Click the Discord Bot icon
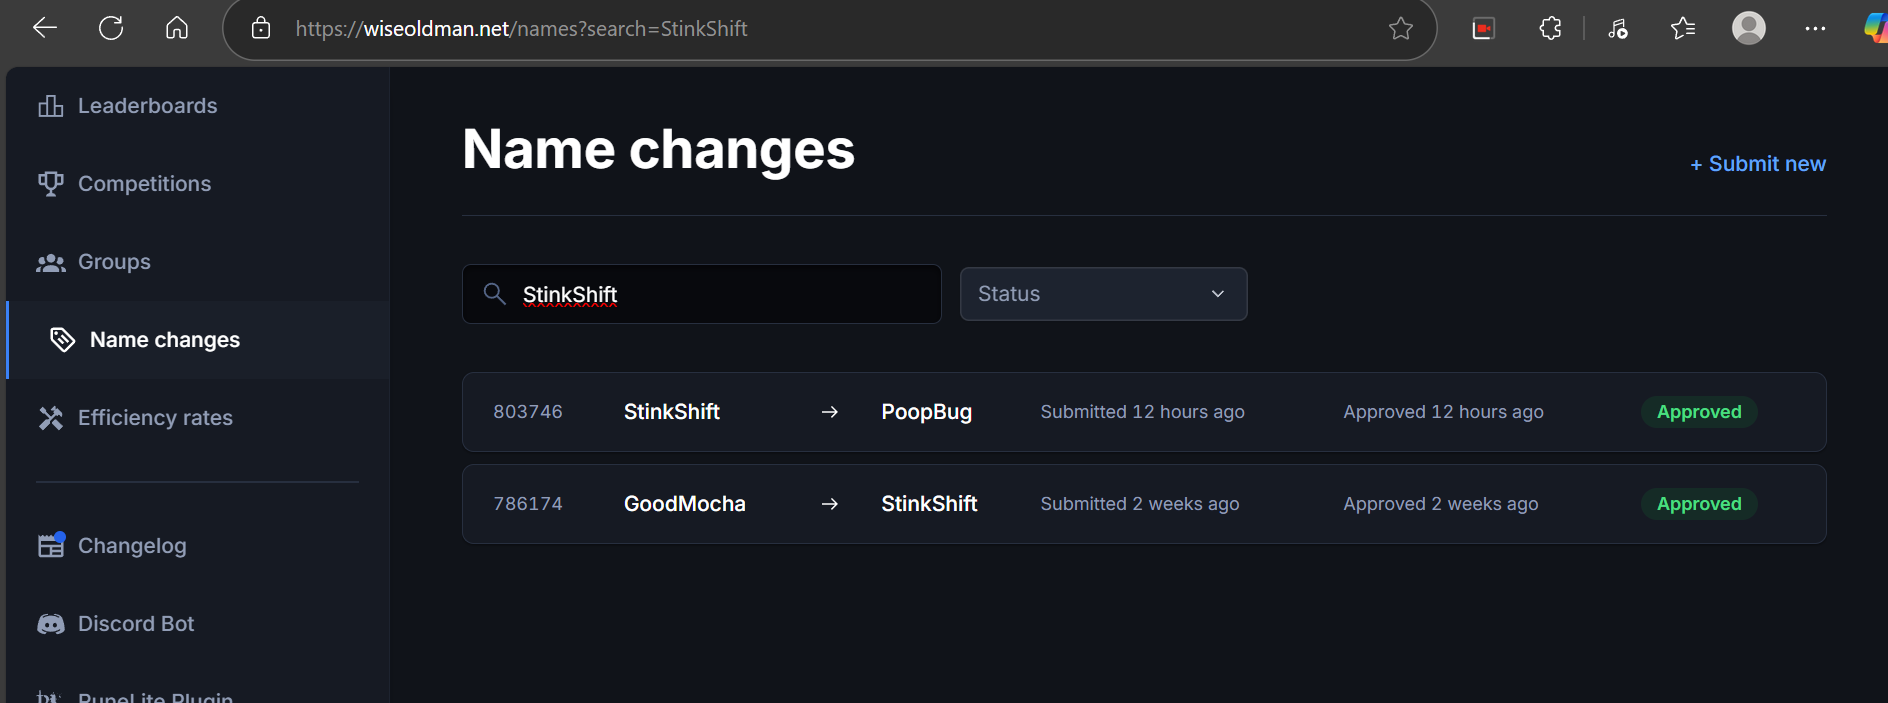This screenshot has height=703, width=1888. (50, 624)
